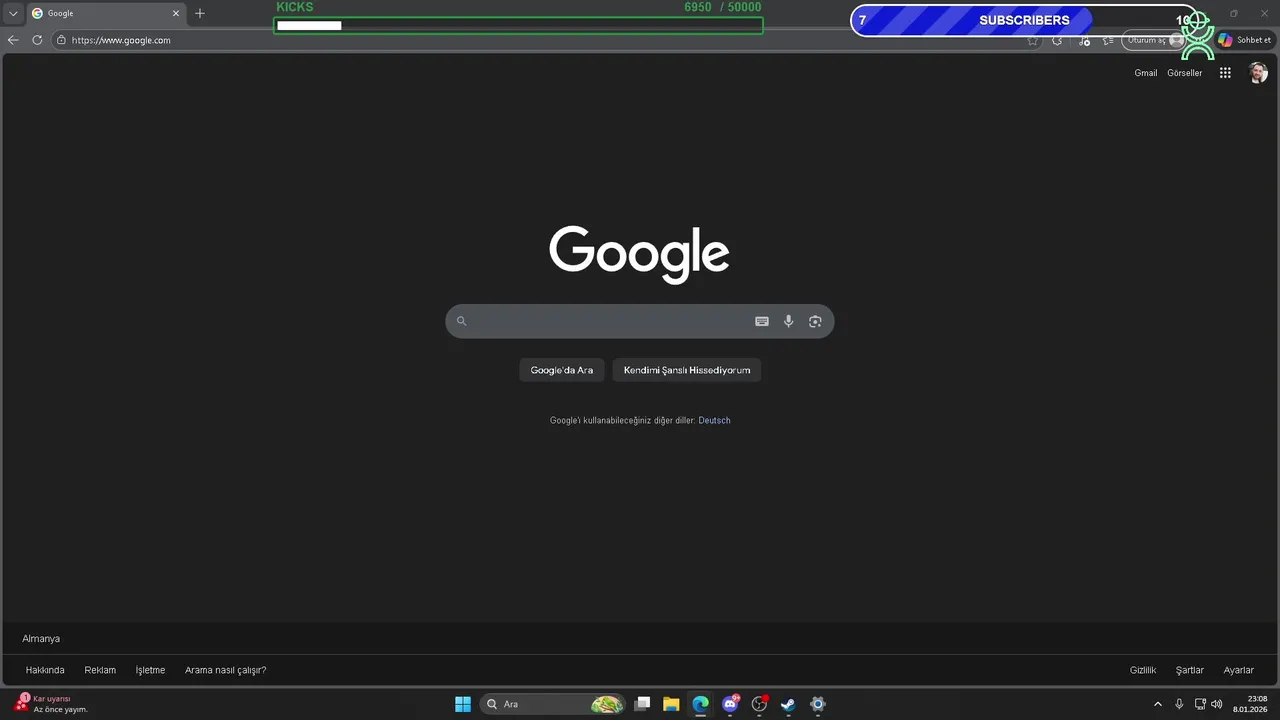Open the Reklam footer link
Image resolution: width=1280 pixels, height=720 pixels.
tap(100, 670)
